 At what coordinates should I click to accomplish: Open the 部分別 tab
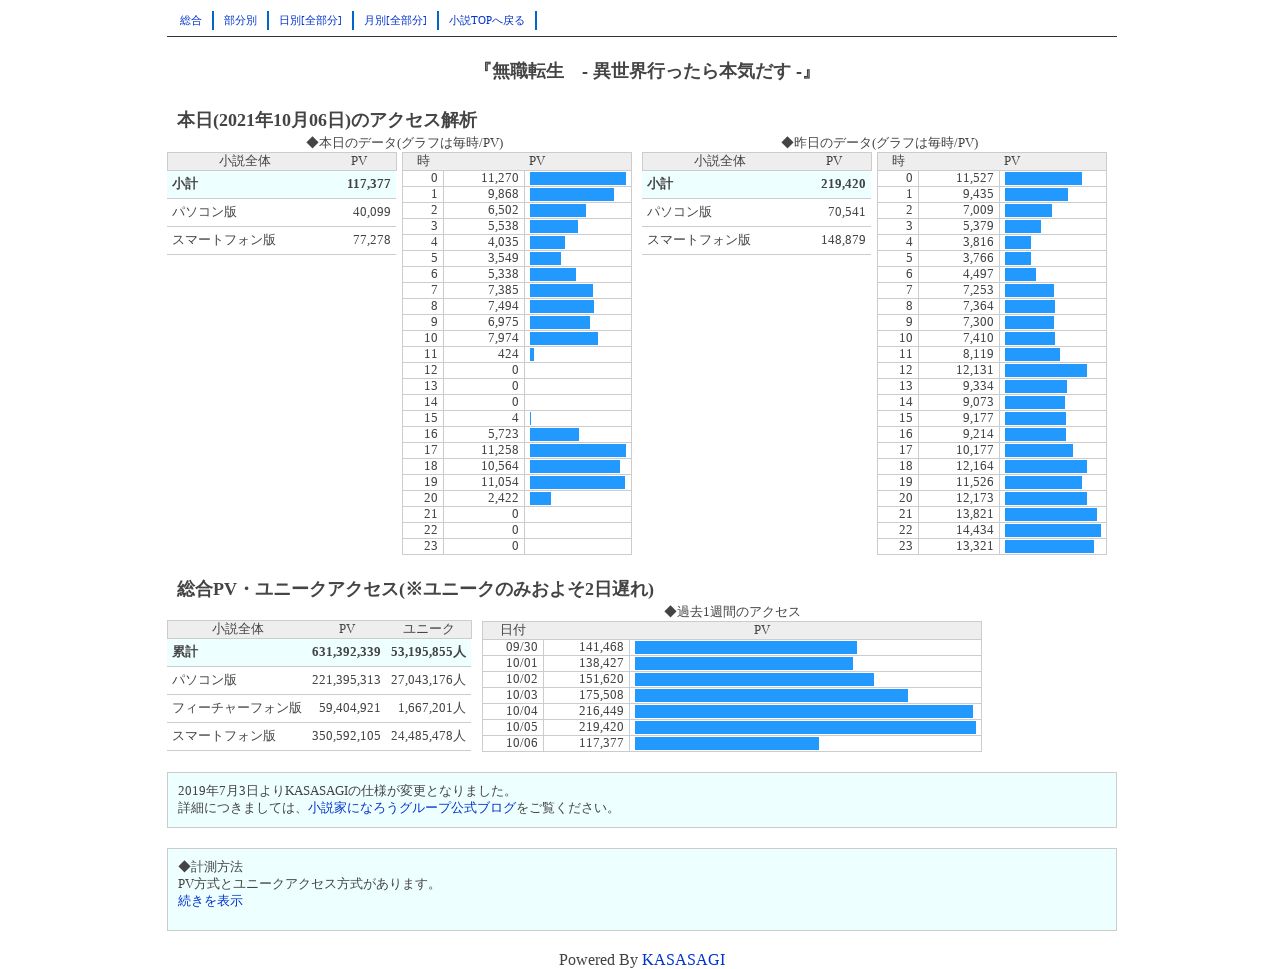coord(240,21)
